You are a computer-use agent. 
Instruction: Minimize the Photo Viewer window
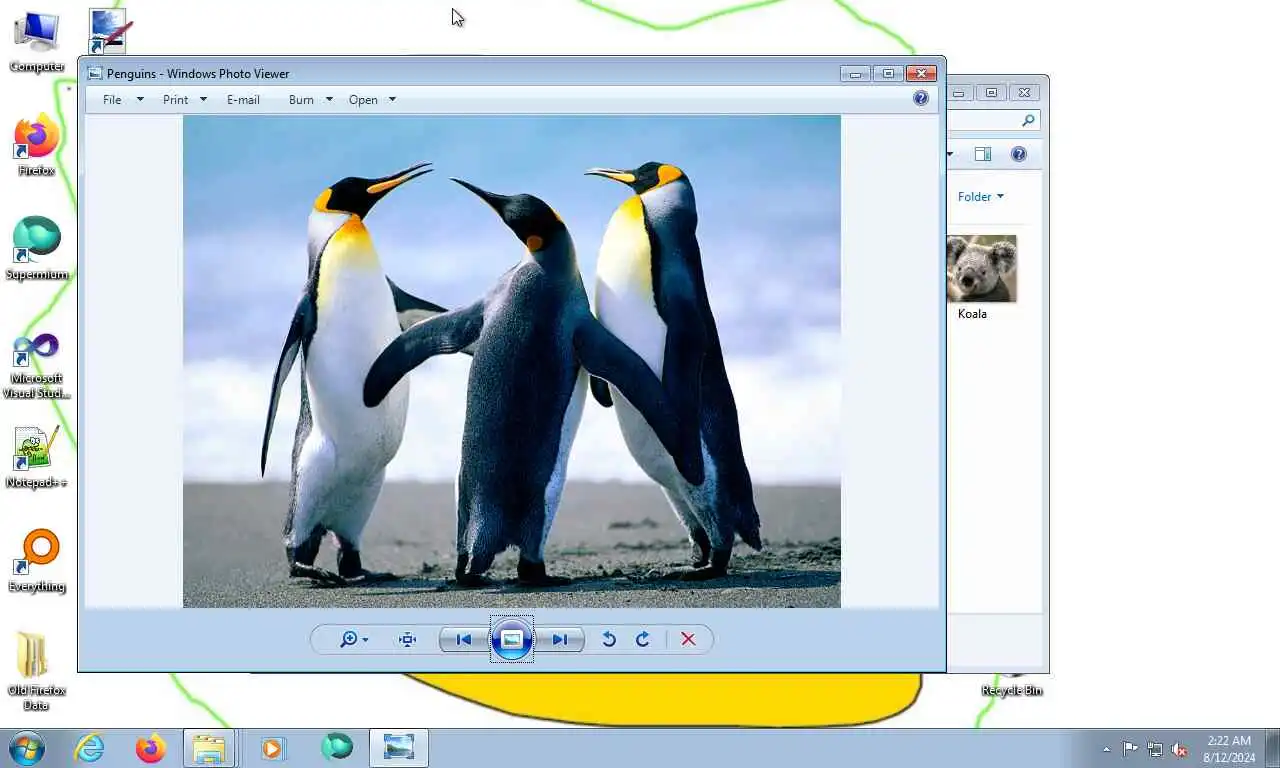855,73
